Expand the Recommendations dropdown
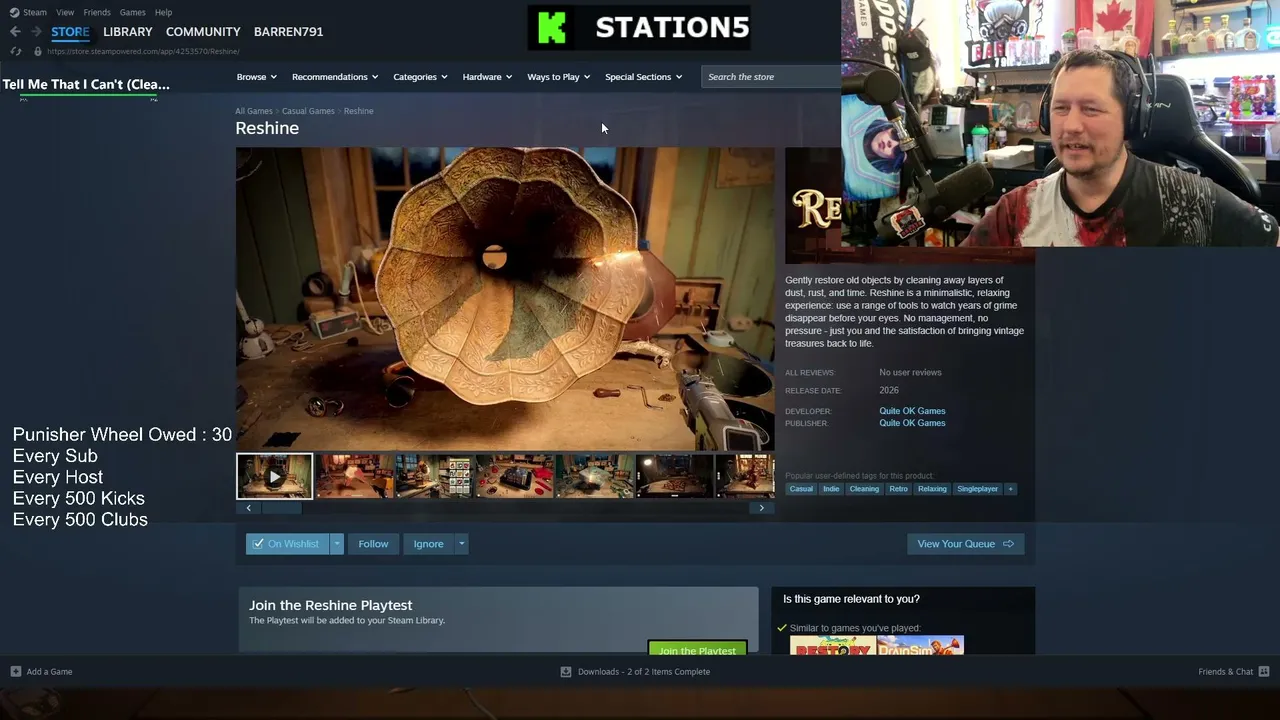Viewport: 1280px width, 720px height. click(335, 77)
